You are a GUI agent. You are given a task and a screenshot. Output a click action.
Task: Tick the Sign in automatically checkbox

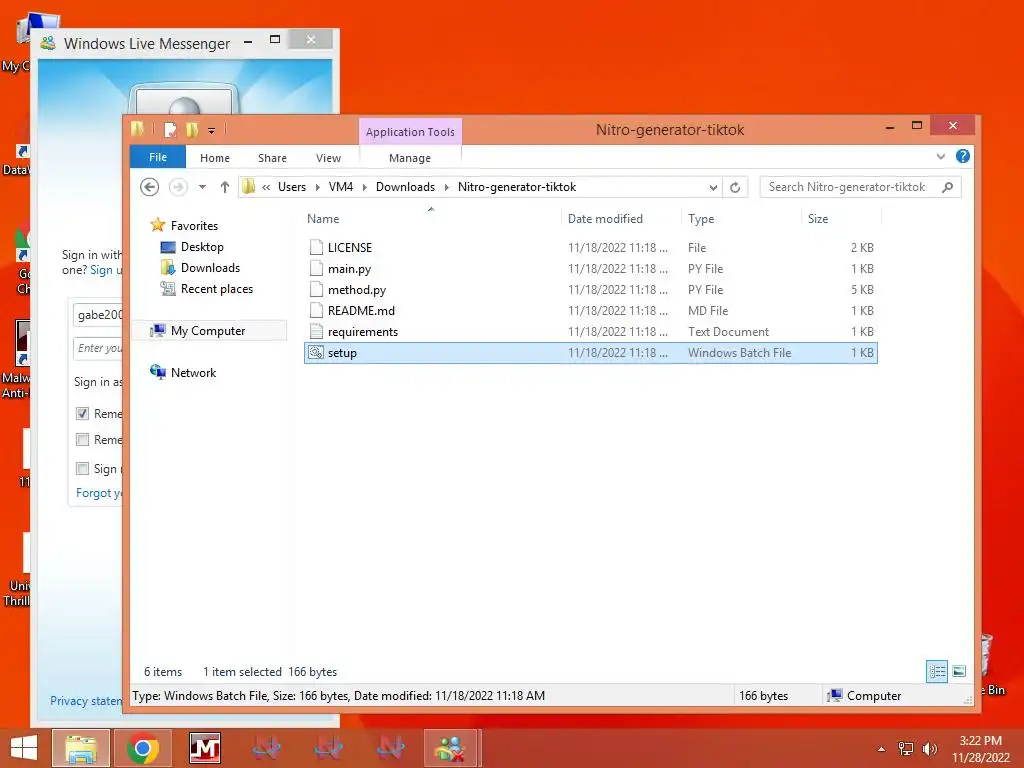coord(82,468)
